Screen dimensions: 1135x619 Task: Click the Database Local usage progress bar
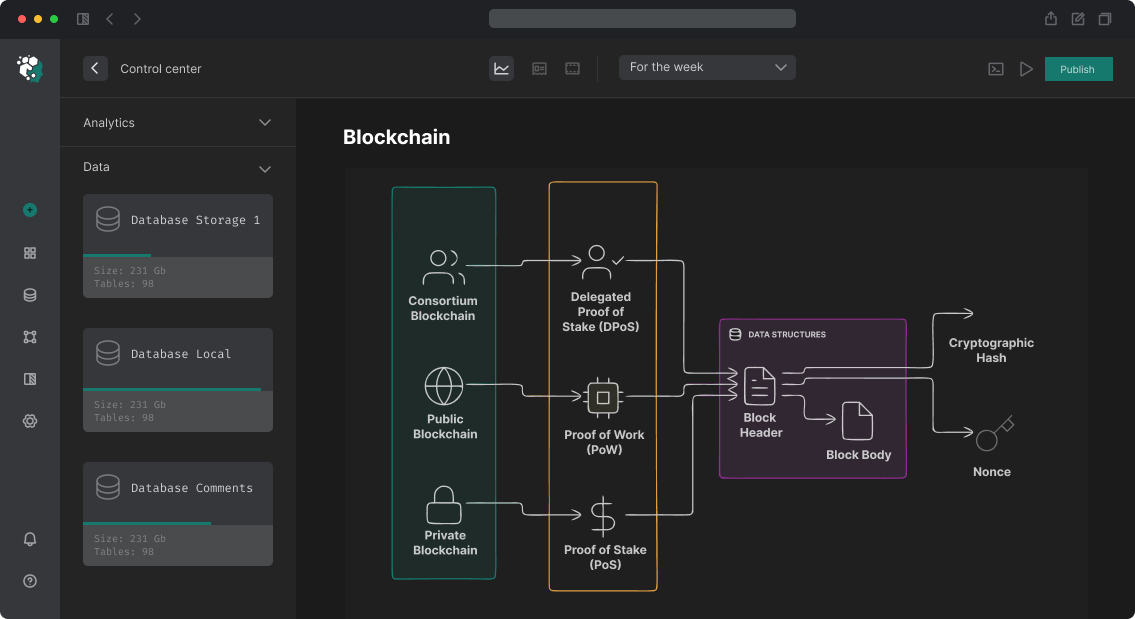pyautogui.click(x=172, y=389)
